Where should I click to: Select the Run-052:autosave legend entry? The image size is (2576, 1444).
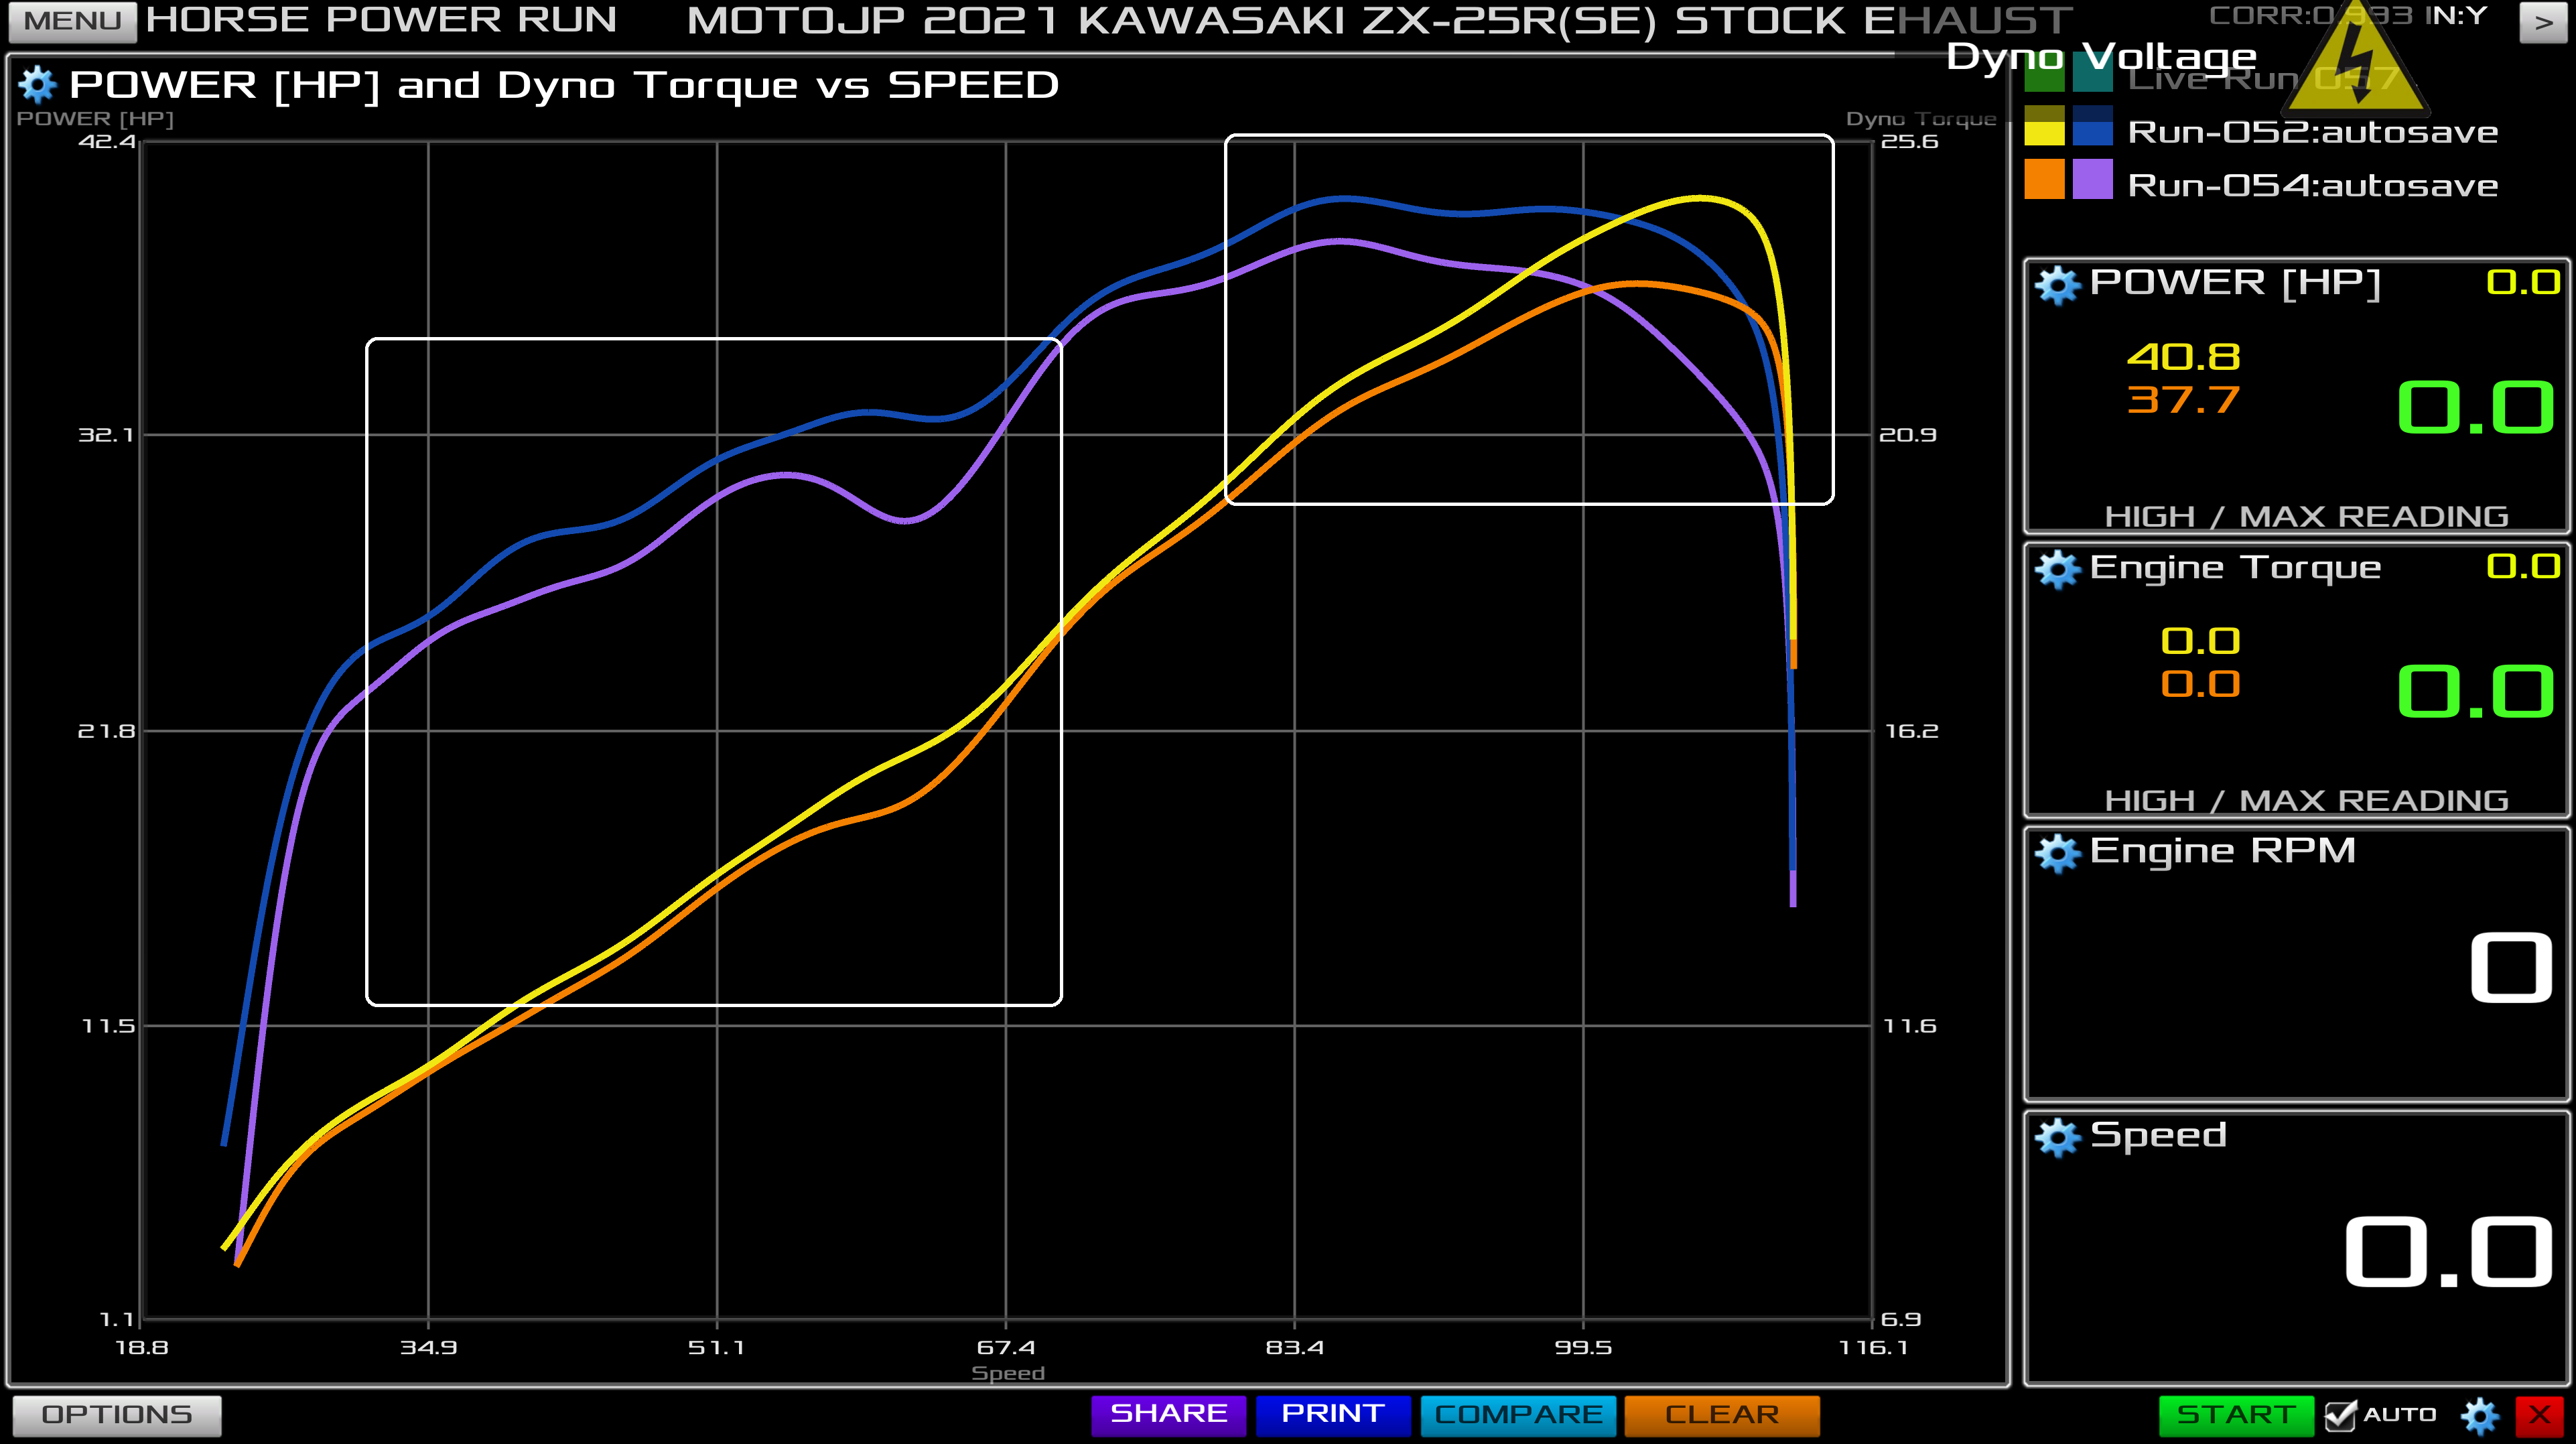(x=2312, y=132)
